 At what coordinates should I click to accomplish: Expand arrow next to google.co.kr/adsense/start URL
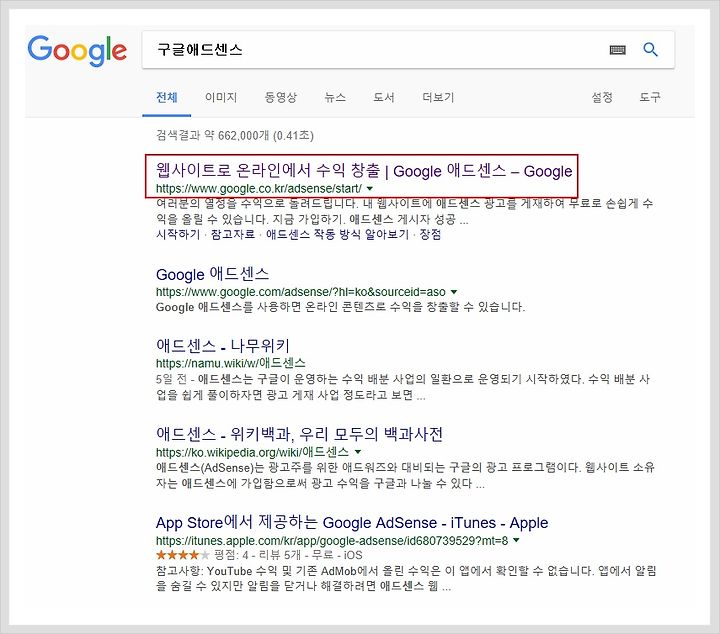[x=370, y=189]
